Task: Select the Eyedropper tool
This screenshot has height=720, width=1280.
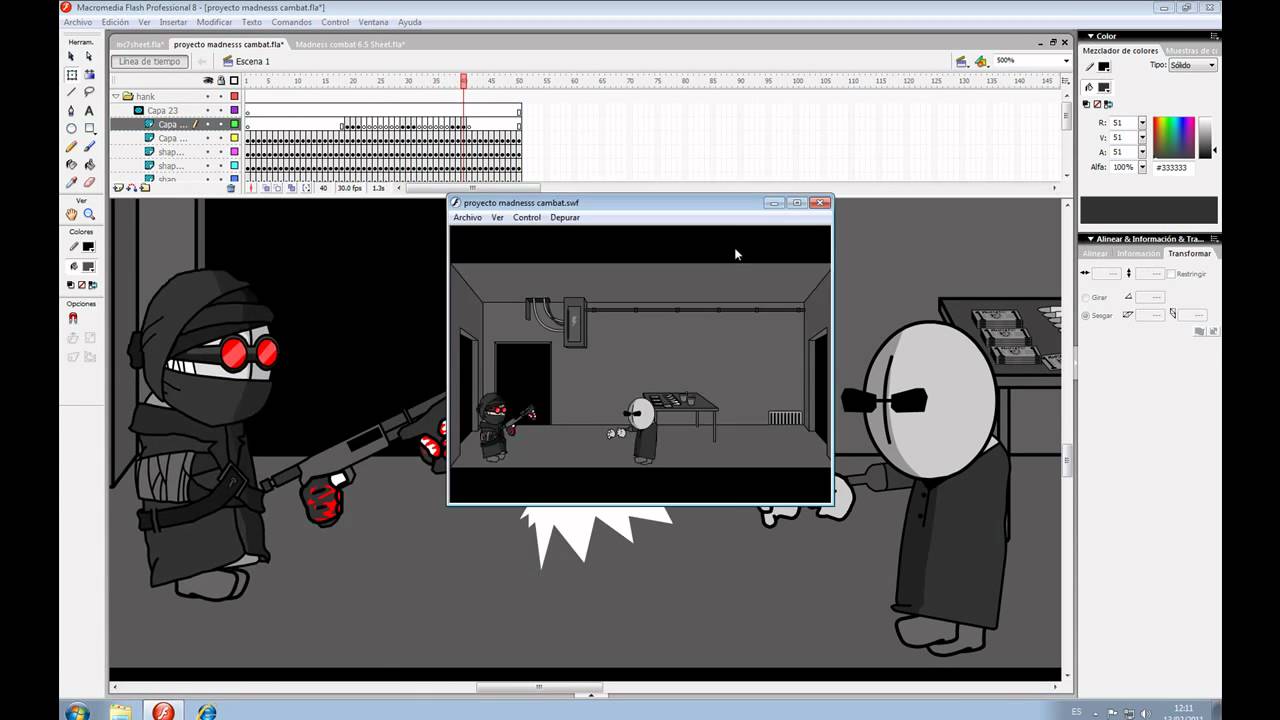Action: click(71, 183)
